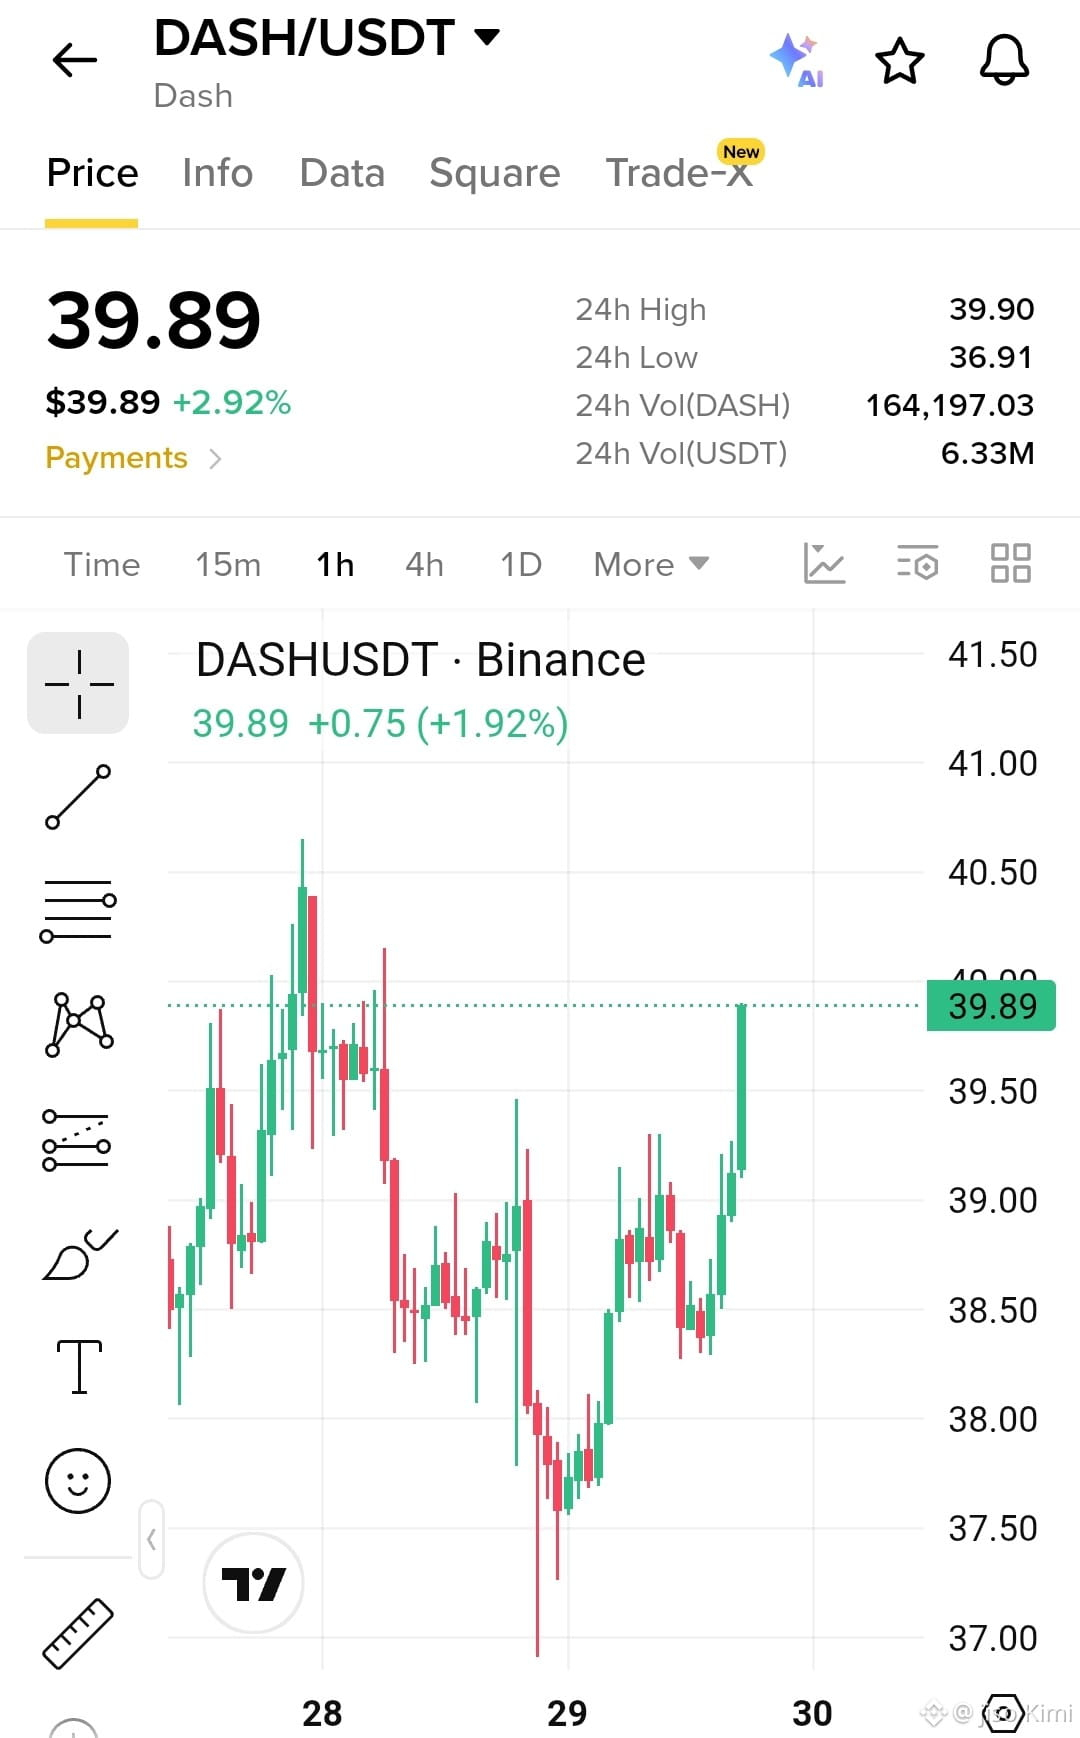Tap the 24h Vol(DASH) value 164,197.03
The width and height of the screenshot is (1080, 1738).
coord(949,405)
